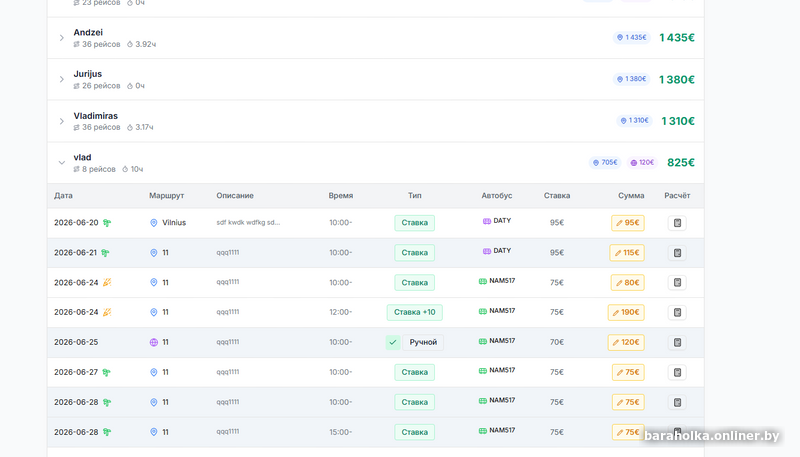Edit the 95€ sum on 2026-06-20

pyautogui.click(x=628, y=223)
